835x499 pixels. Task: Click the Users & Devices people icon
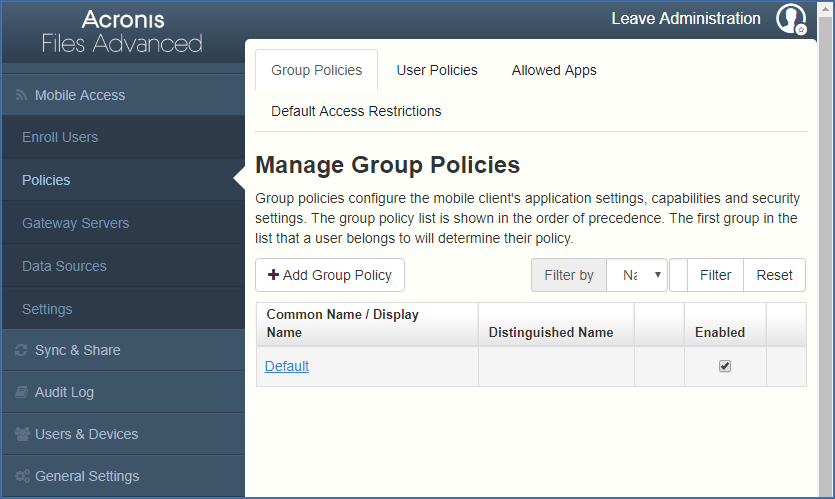pyautogui.click(x=22, y=434)
